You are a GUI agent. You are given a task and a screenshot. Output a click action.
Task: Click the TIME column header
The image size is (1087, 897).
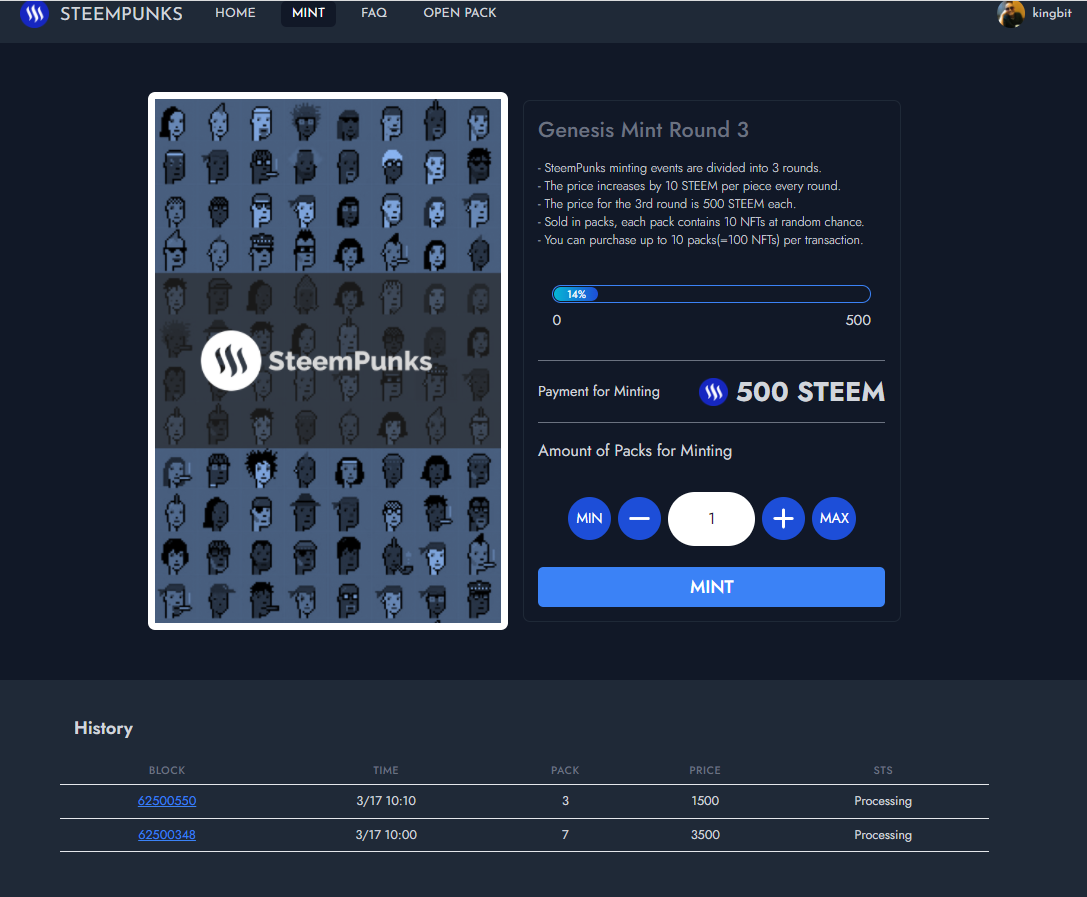click(386, 770)
